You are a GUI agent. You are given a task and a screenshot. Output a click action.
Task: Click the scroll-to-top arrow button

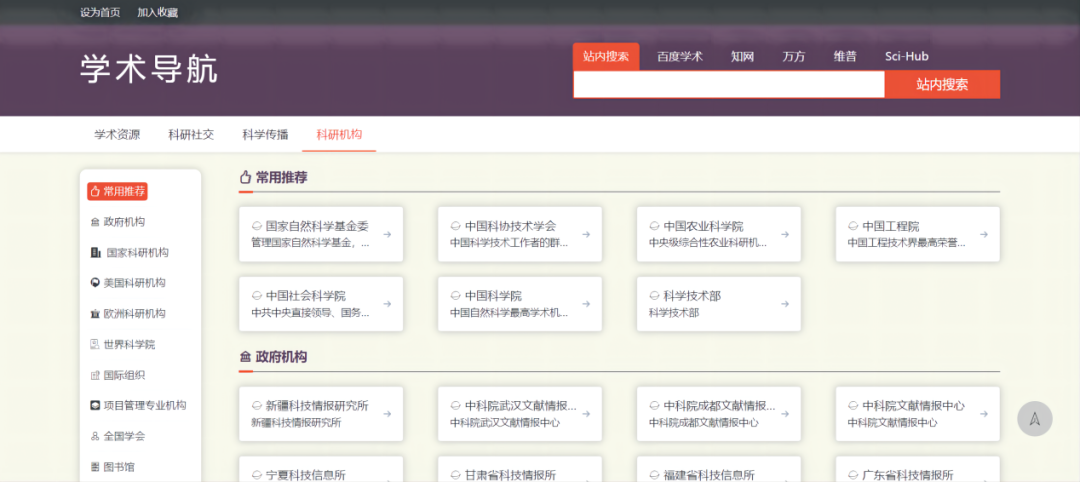pos(1035,419)
